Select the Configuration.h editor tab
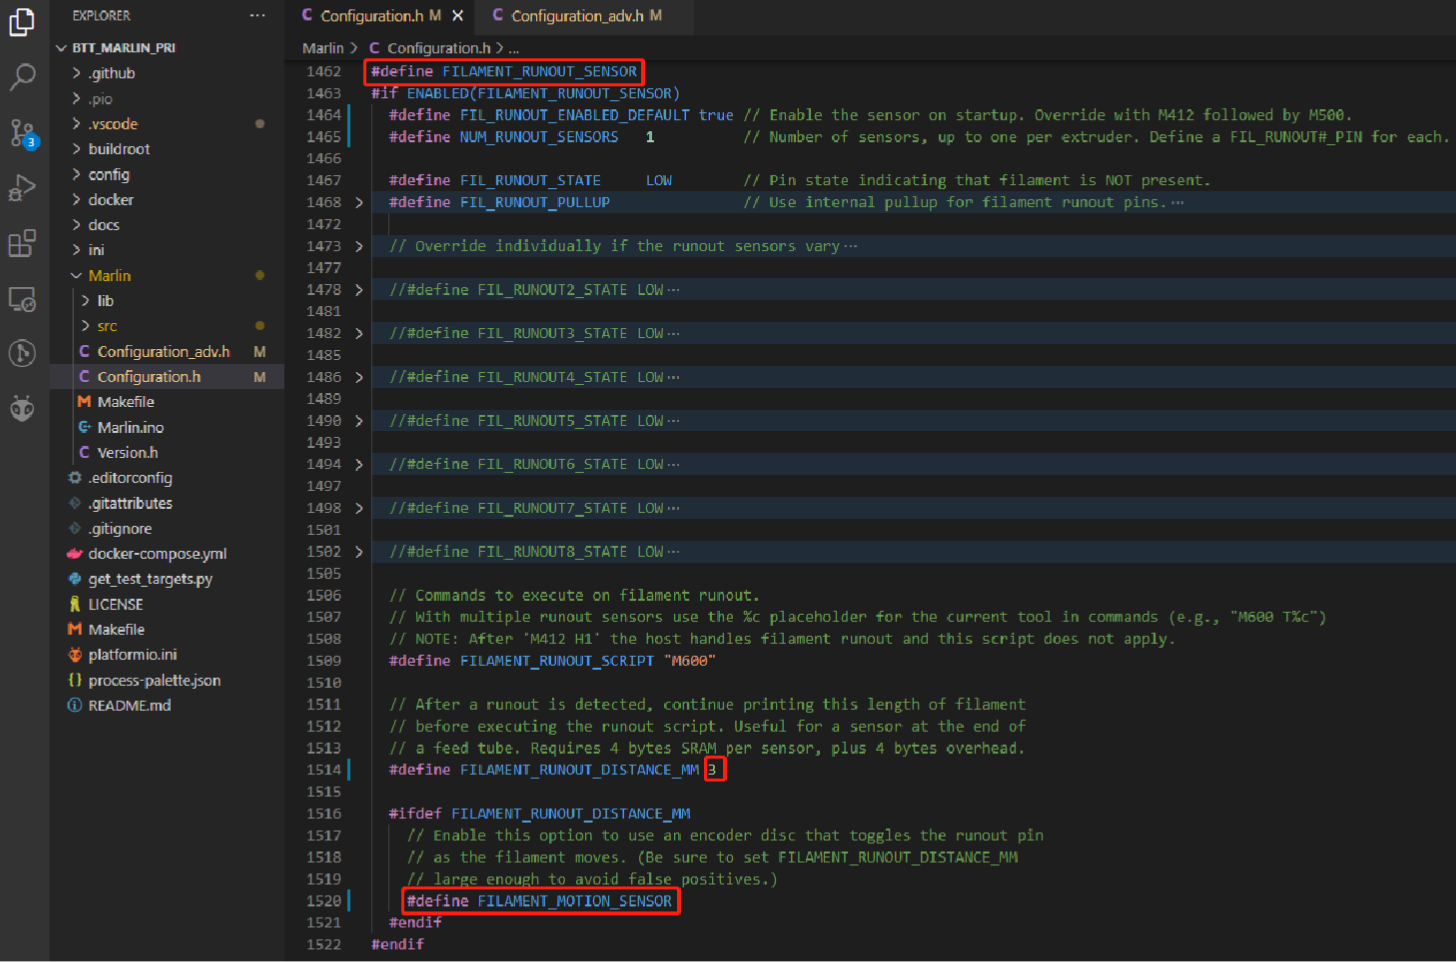 click(x=371, y=16)
